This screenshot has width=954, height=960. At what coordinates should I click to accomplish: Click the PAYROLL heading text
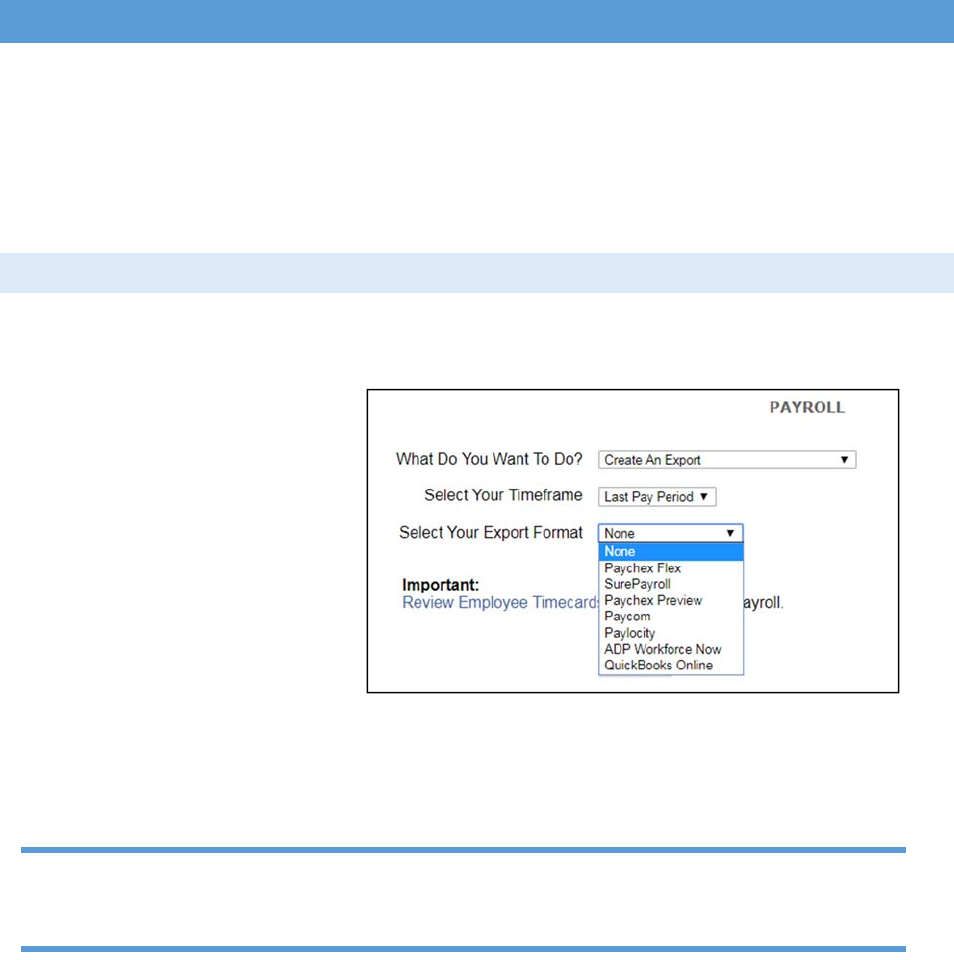tap(807, 408)
